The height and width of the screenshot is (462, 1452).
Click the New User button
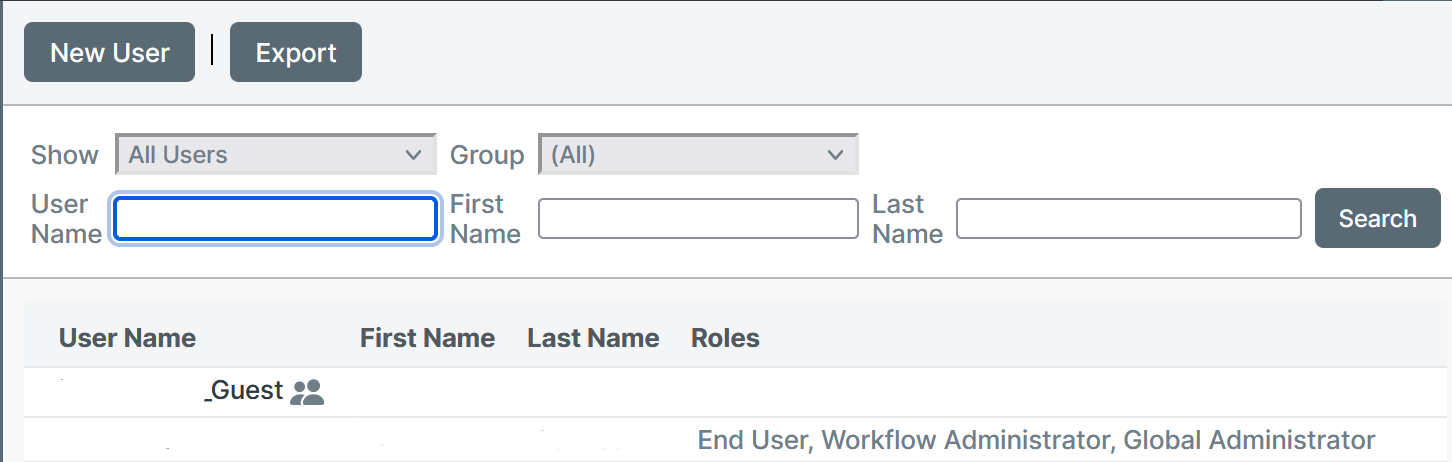coord(110,52)
